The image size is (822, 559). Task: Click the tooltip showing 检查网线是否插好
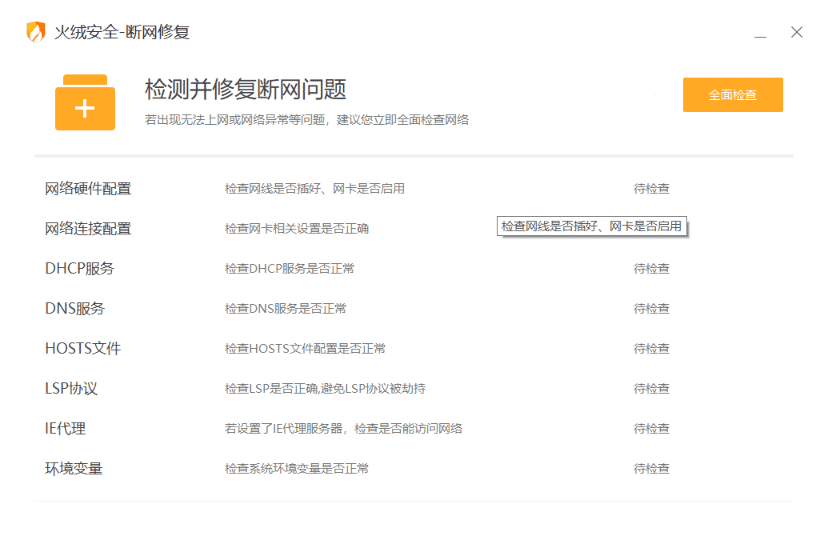[x=592, y=226]
